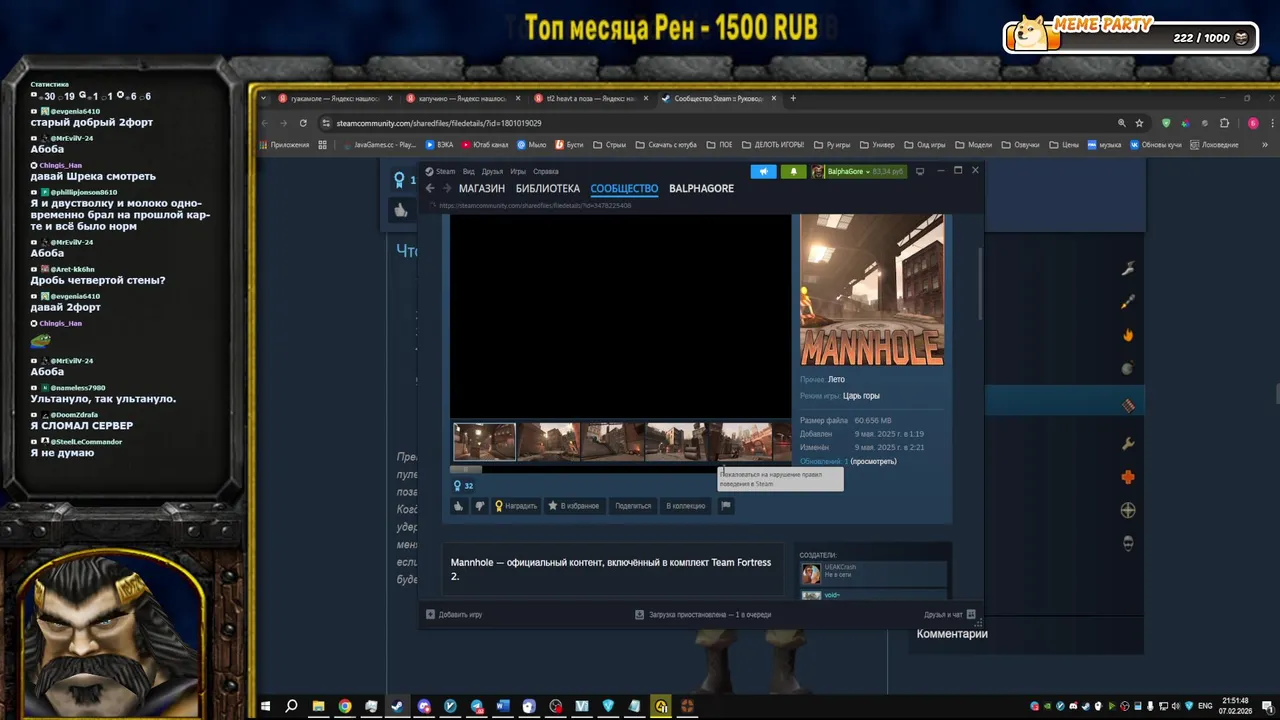1280x720 pixels.
Task: Click the wrench class icon on guide sidebar
Action: 1128,443
